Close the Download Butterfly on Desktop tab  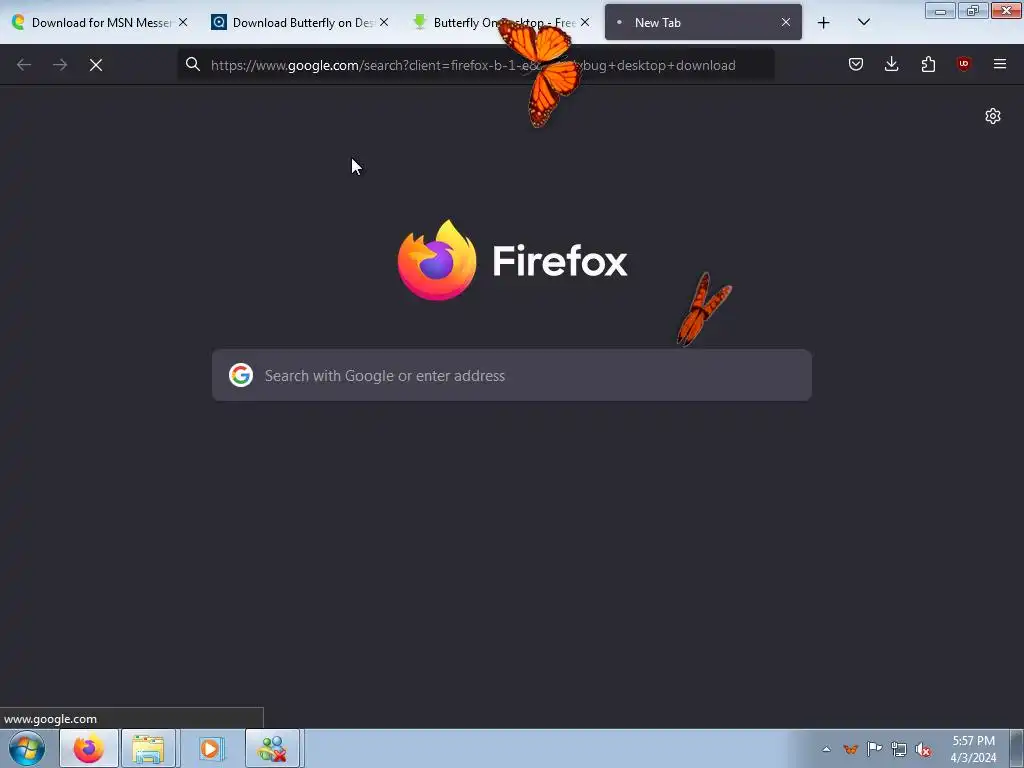[x=384, y=22]
